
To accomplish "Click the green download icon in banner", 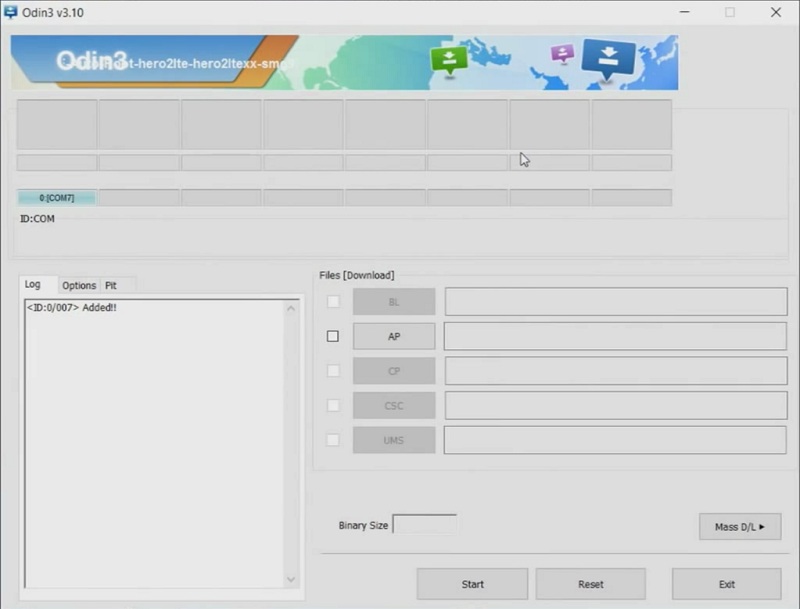I will (x=449, y=60).
